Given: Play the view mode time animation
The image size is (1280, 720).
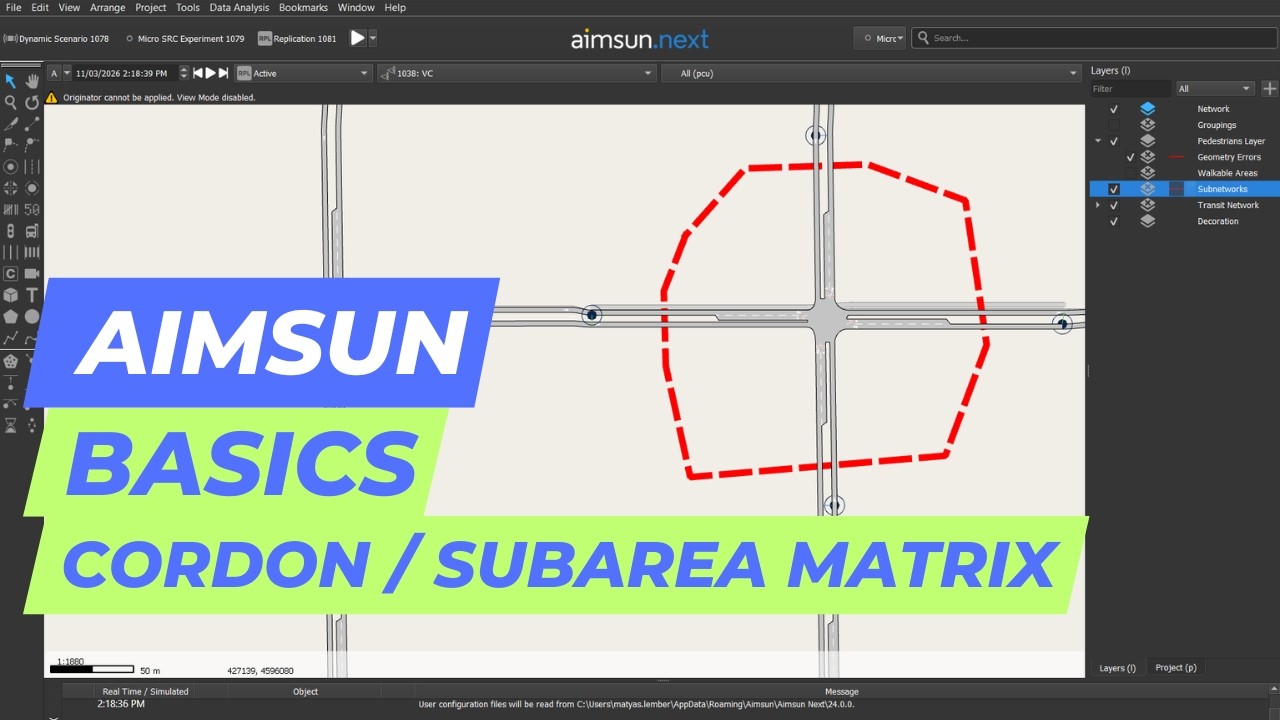Looking at the screenshot, I should [x=211, y=73].
